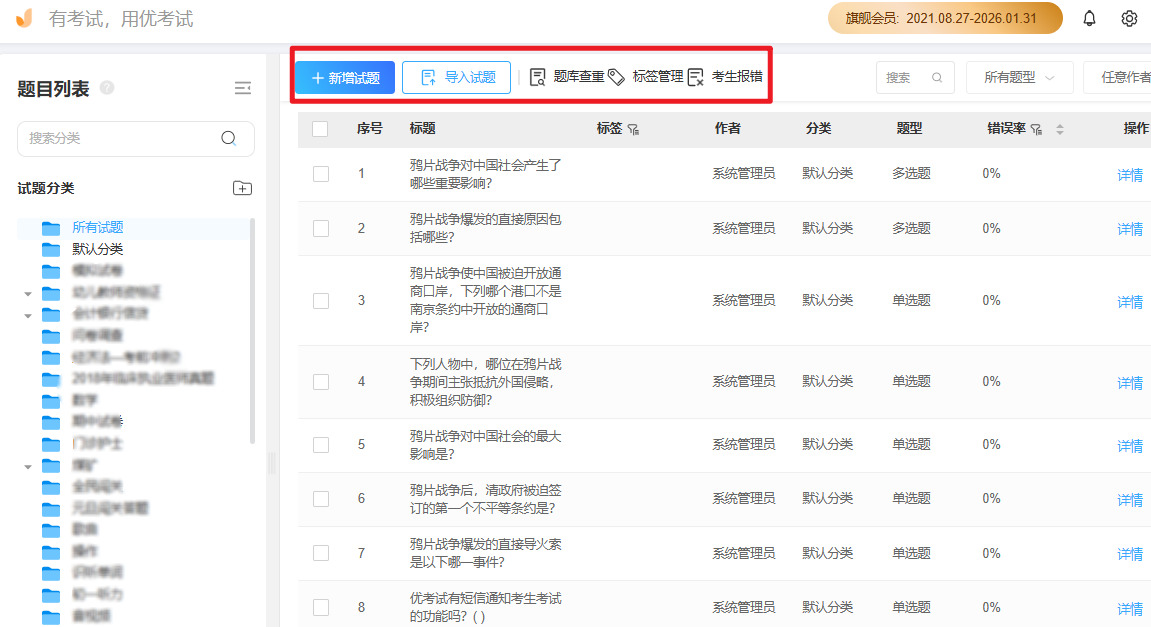Open 详情 for the first question

[x=1129, y=173]
